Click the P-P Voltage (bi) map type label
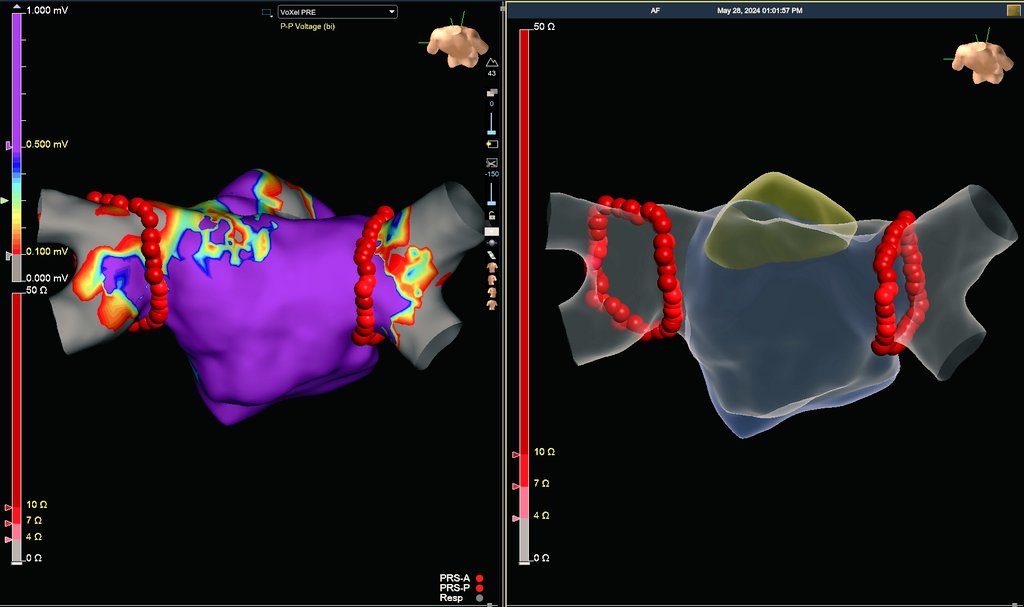This screenshot has height=607, width=1024. [307, 26]
